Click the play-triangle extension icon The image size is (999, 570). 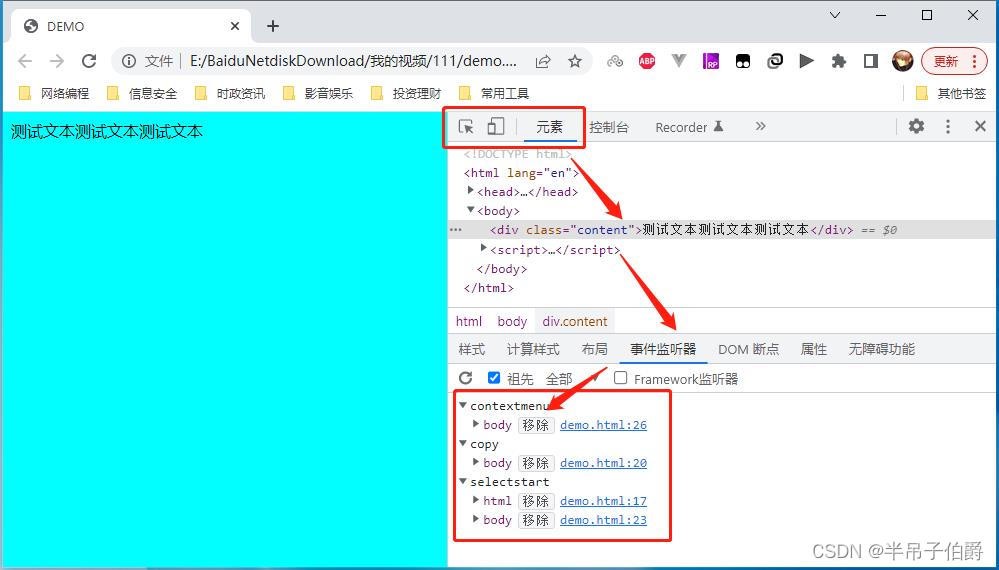coord(807,61)
